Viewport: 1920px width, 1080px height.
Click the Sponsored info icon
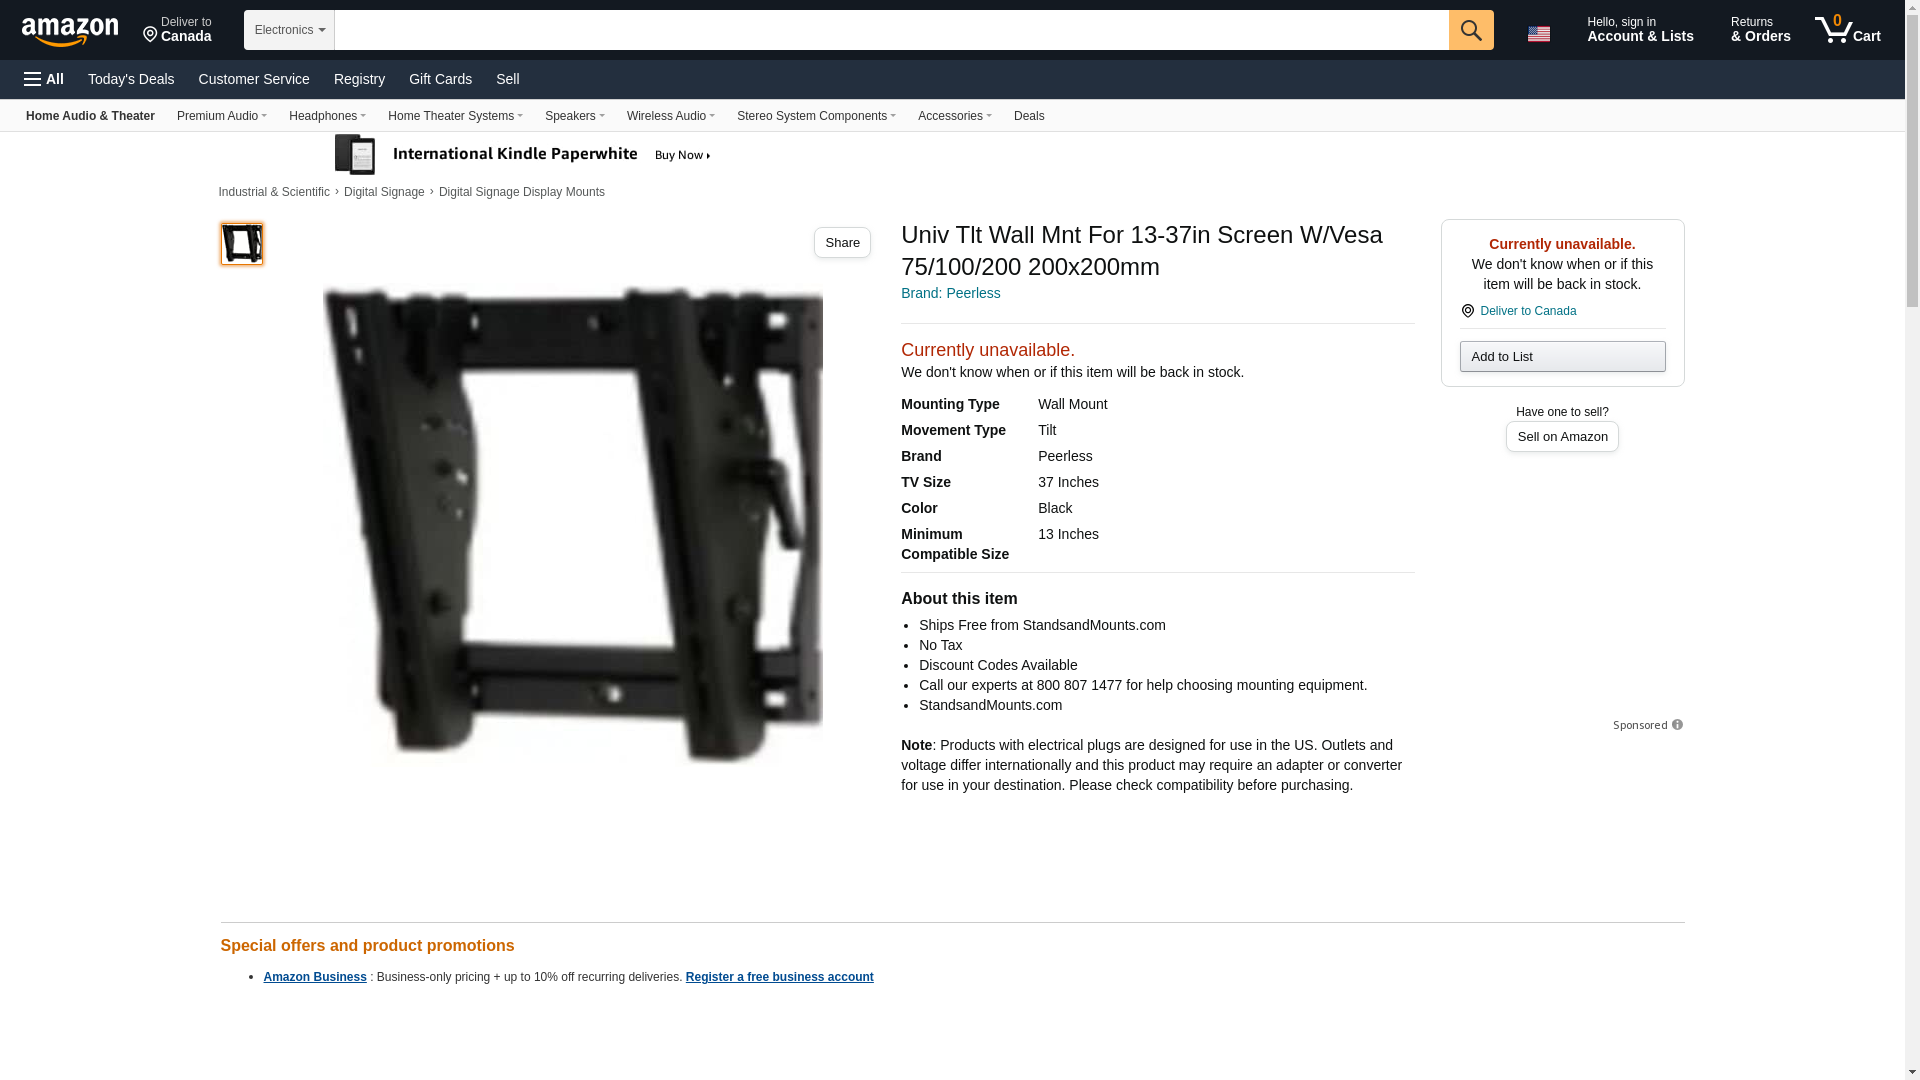pyautogui.click(x=1677, y=725)
